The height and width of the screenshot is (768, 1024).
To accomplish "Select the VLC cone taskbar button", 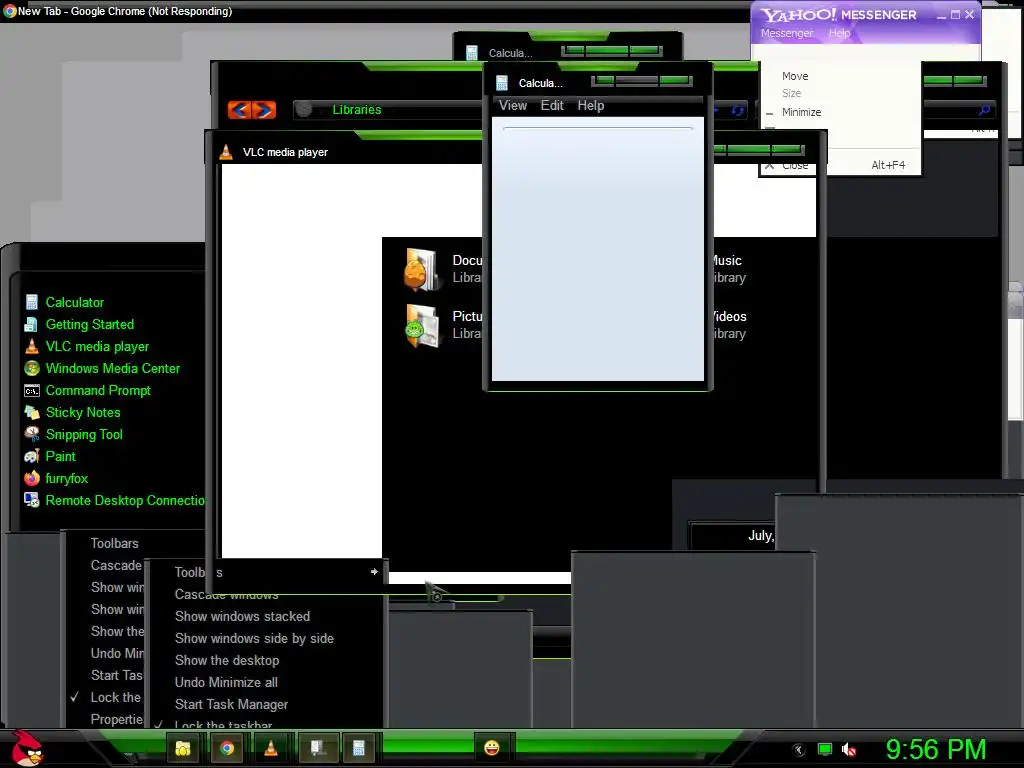I will [270, 748].
